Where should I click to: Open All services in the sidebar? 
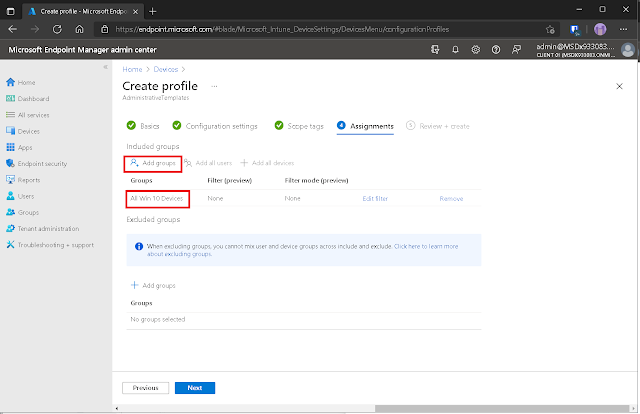pos(28,115)
